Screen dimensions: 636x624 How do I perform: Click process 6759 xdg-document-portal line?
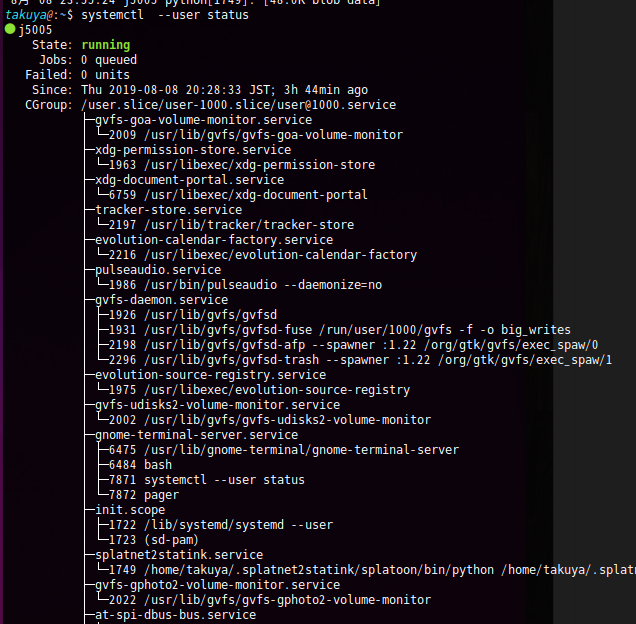(x=238, y=195)
